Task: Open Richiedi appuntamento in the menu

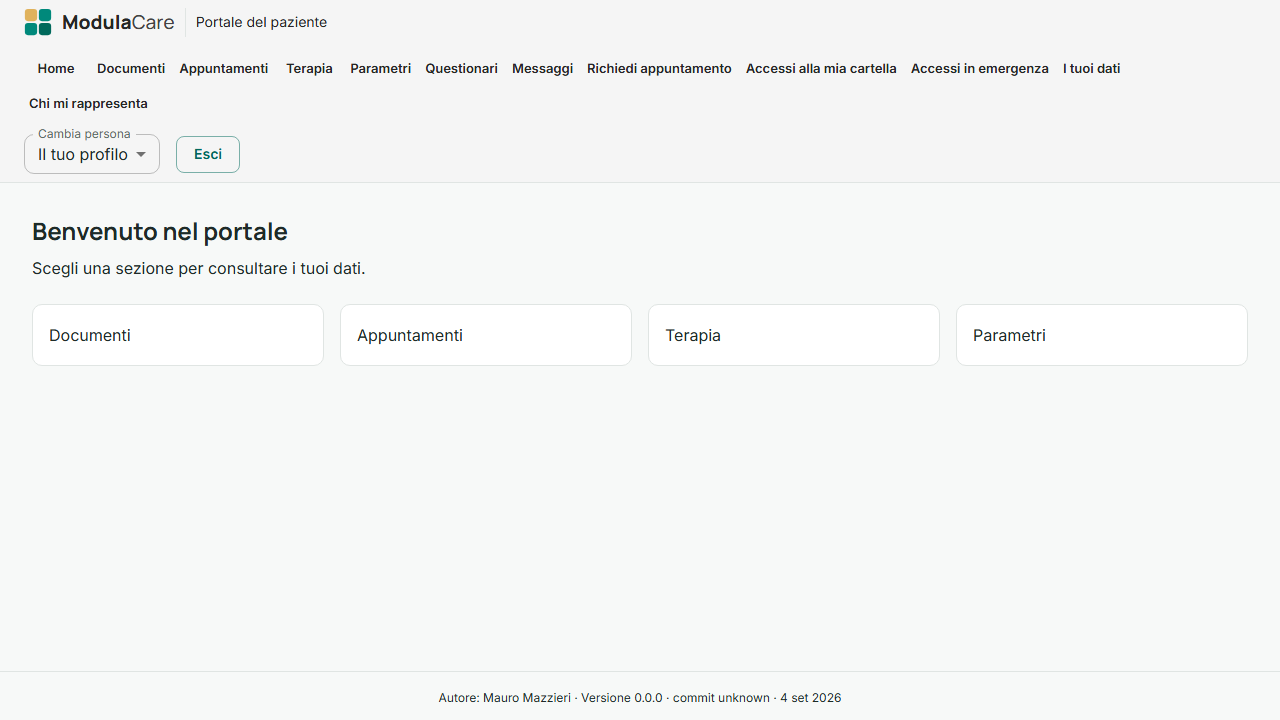Action: (x=659, y=68)
